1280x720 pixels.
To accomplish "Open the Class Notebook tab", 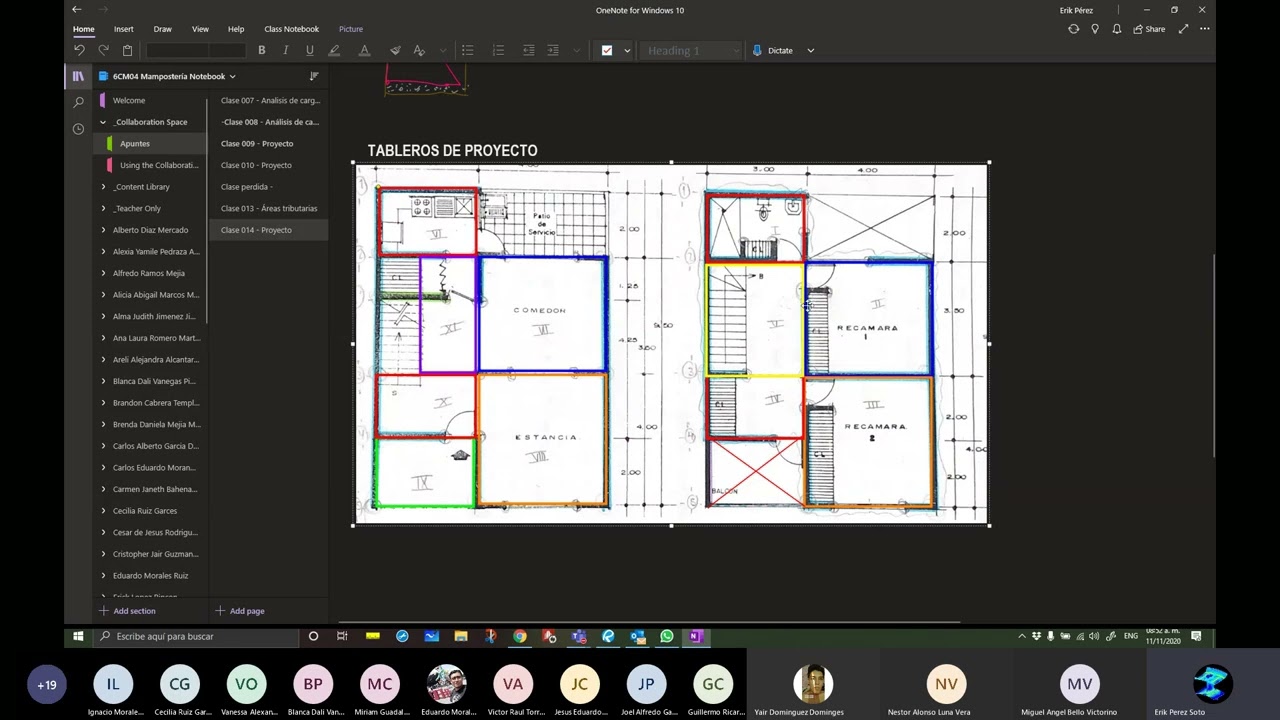I will (291, 29).
